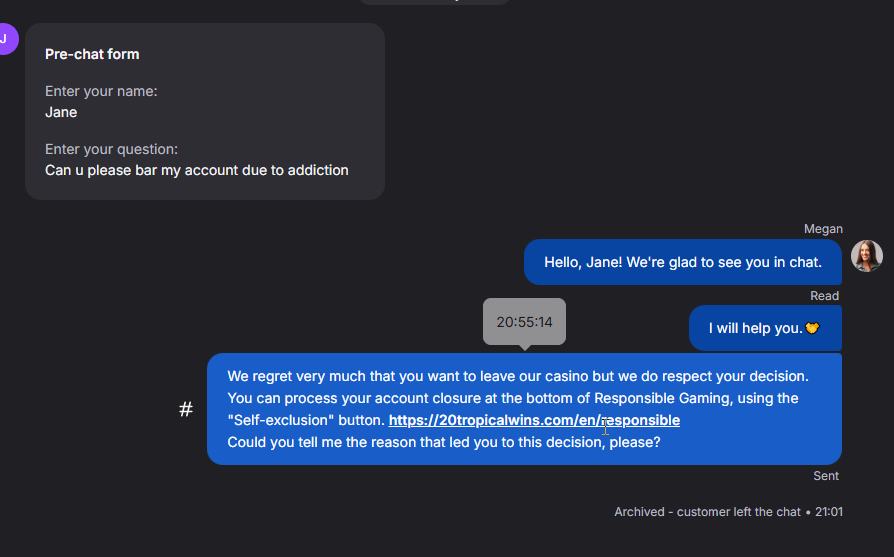Open the 20tropicalwins.com responsible gaming link
This screenshot has width=894, height=557.
pos(534,420)
